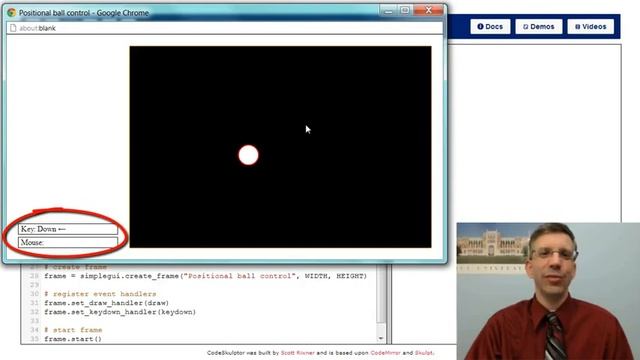
Task: Minimize the Positional ball control window
Action: (x=388, y=11)
